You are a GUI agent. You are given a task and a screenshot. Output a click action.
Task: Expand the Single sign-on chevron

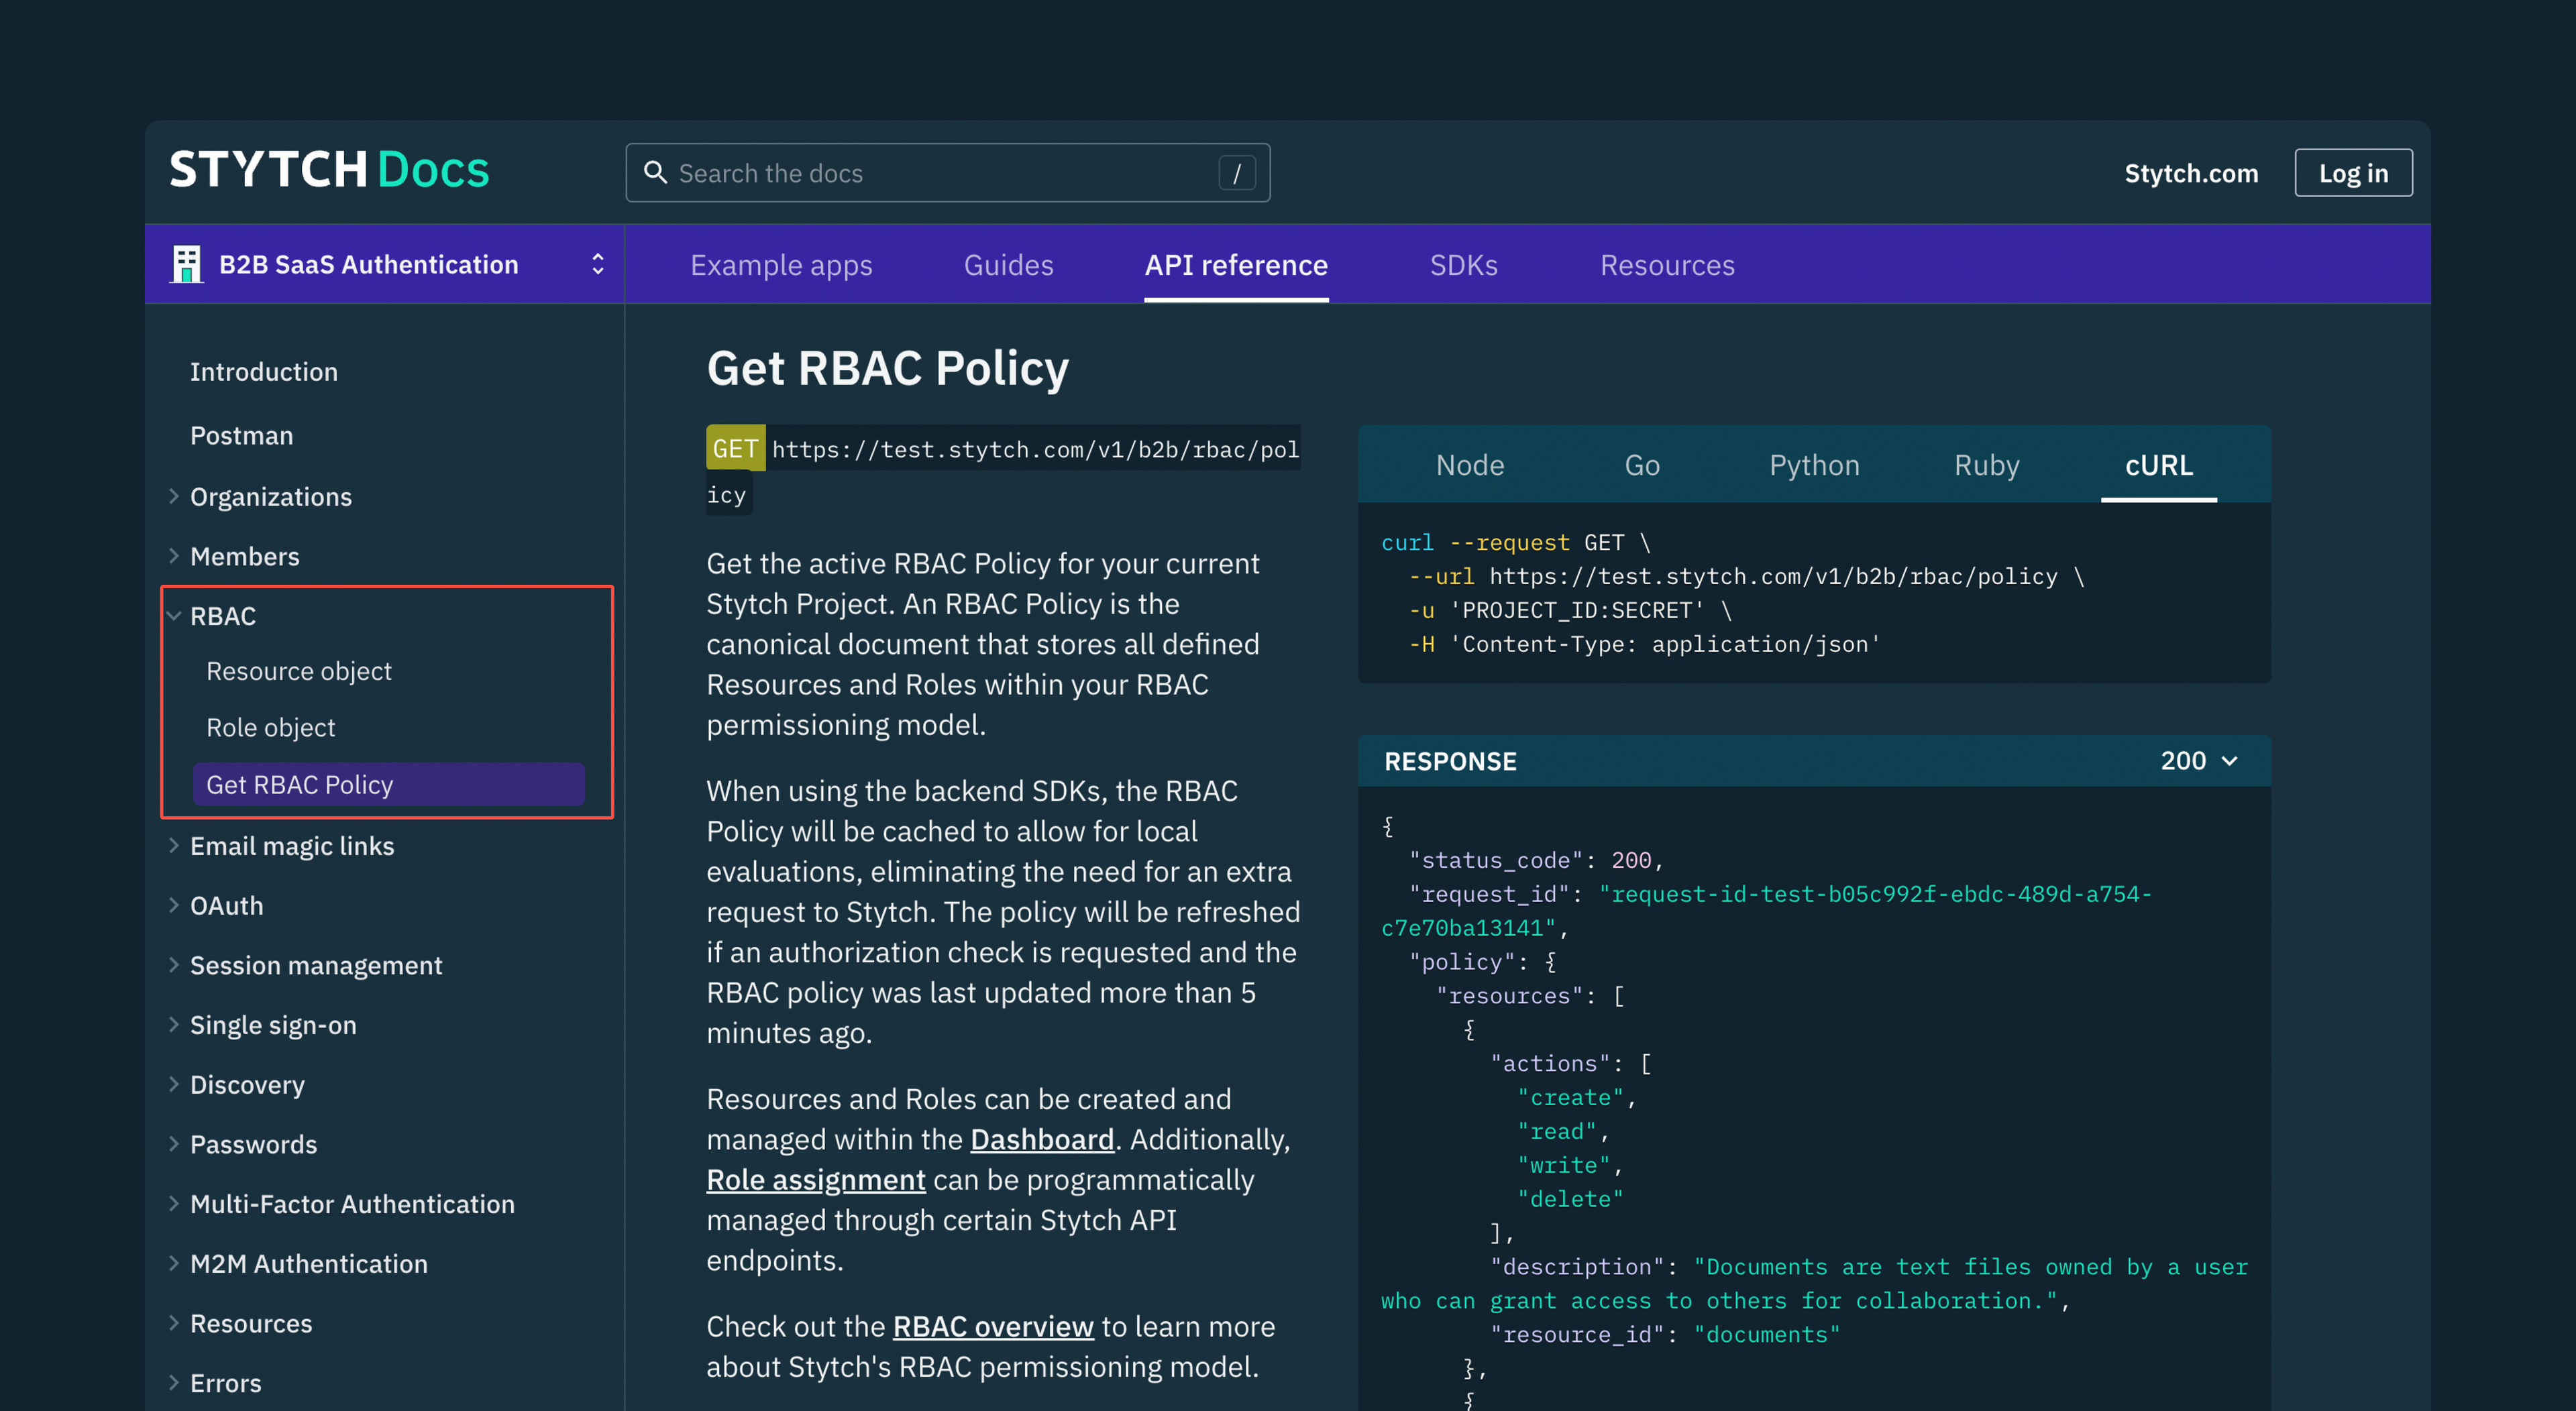click(174, 1025)
